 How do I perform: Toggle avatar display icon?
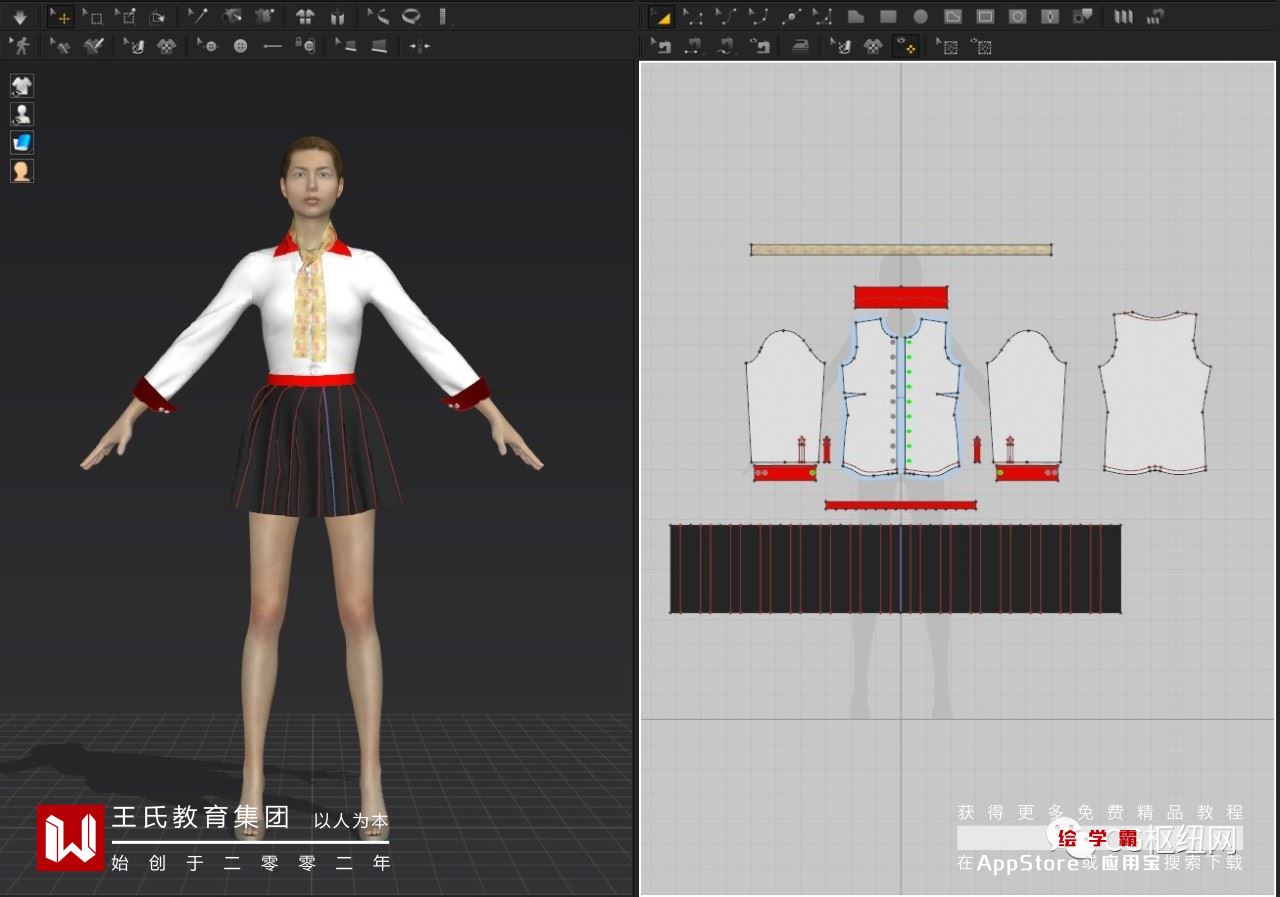click(x=22, y=114)
